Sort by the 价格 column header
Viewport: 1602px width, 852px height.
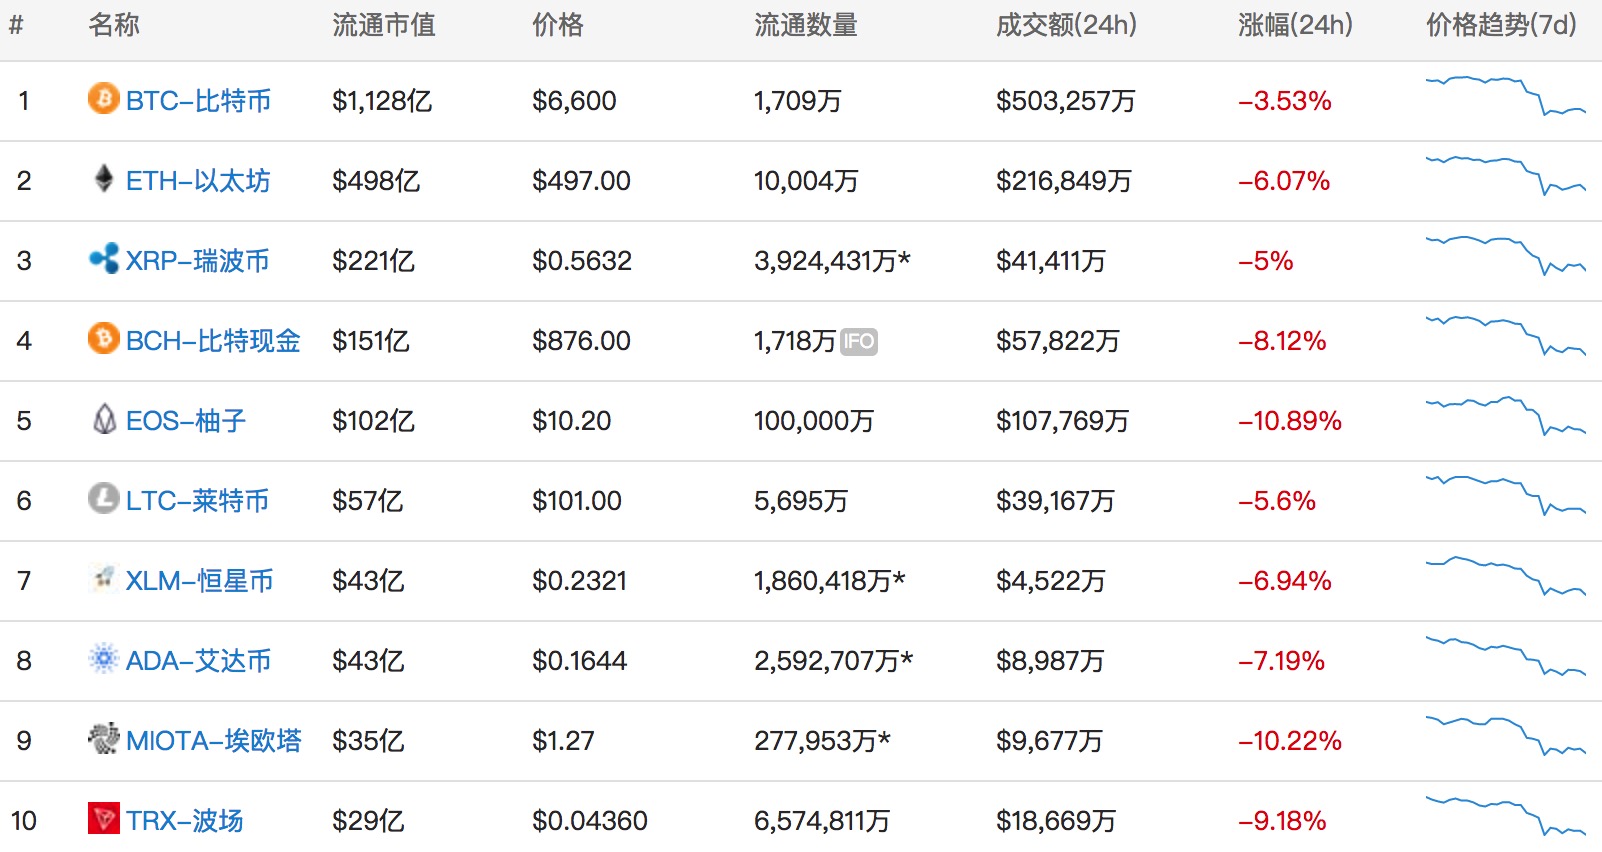coord(558,25)
